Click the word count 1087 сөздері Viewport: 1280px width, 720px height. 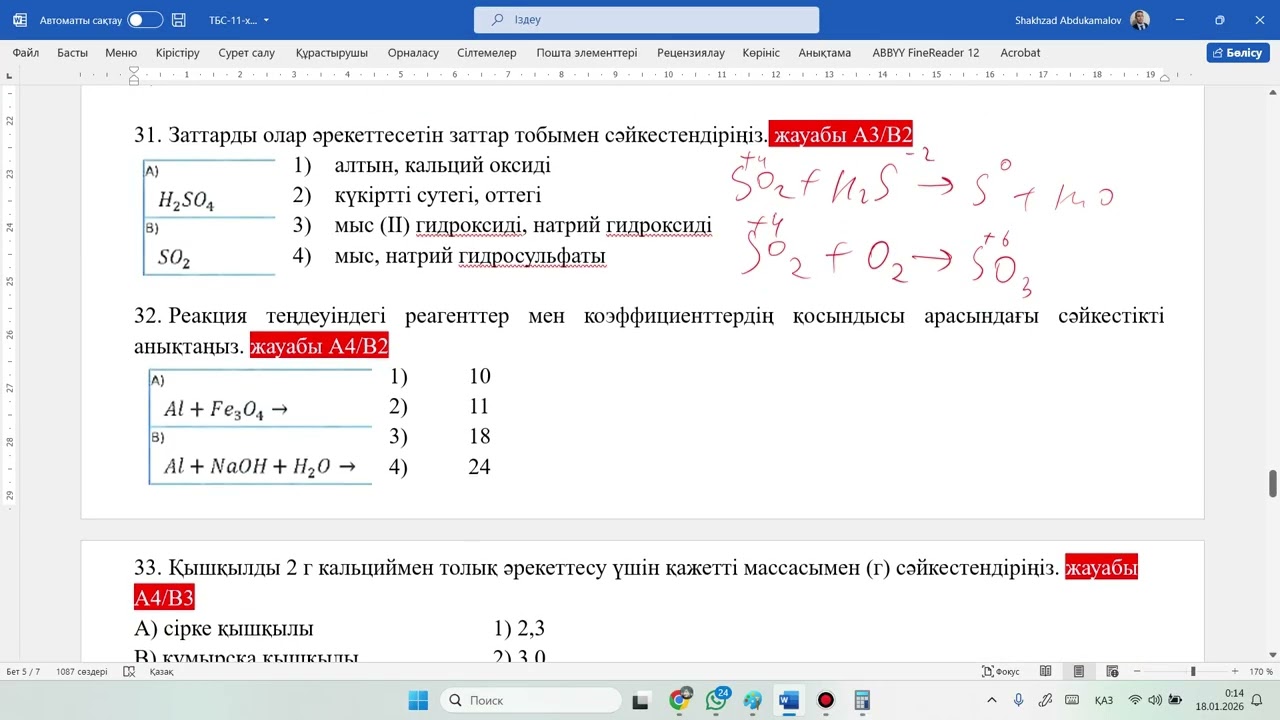point(82,672)
